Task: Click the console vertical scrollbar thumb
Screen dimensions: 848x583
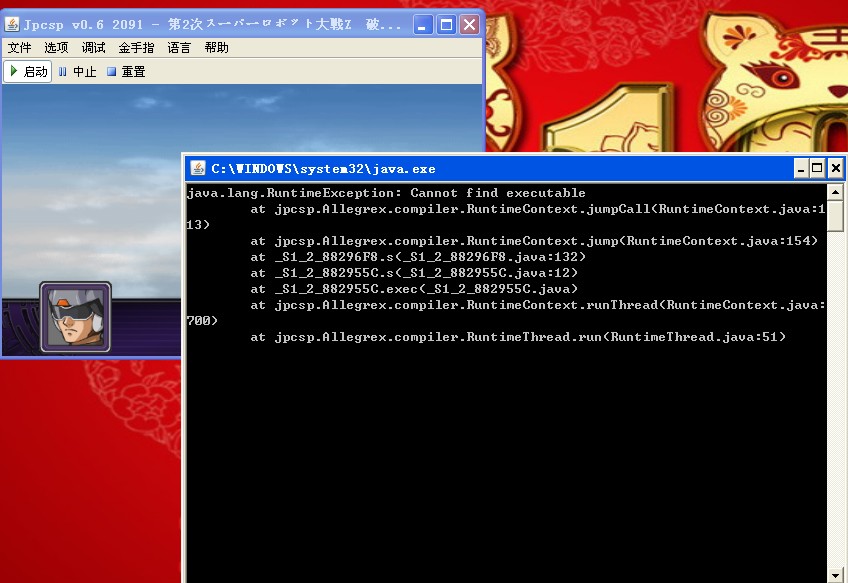Action: (x=836, y=216)
